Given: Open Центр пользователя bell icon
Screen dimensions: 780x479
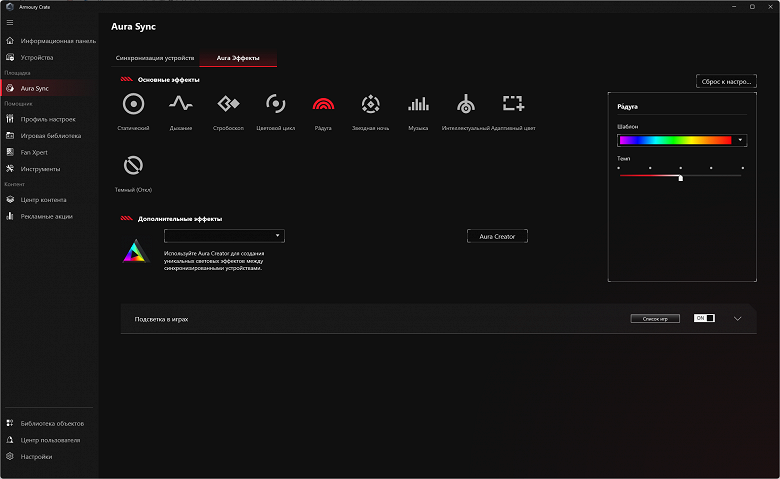Looking at the screenshot, I should click(x=10, y=440).
